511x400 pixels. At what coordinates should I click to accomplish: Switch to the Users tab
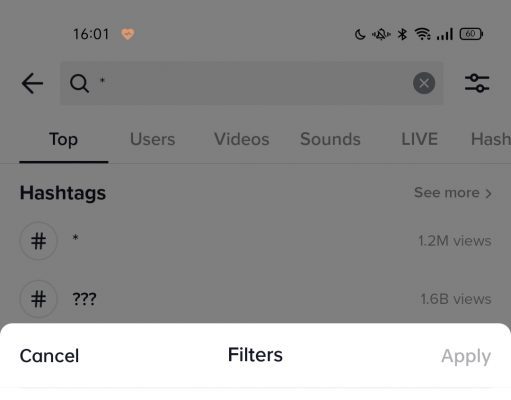coord(152,139)
